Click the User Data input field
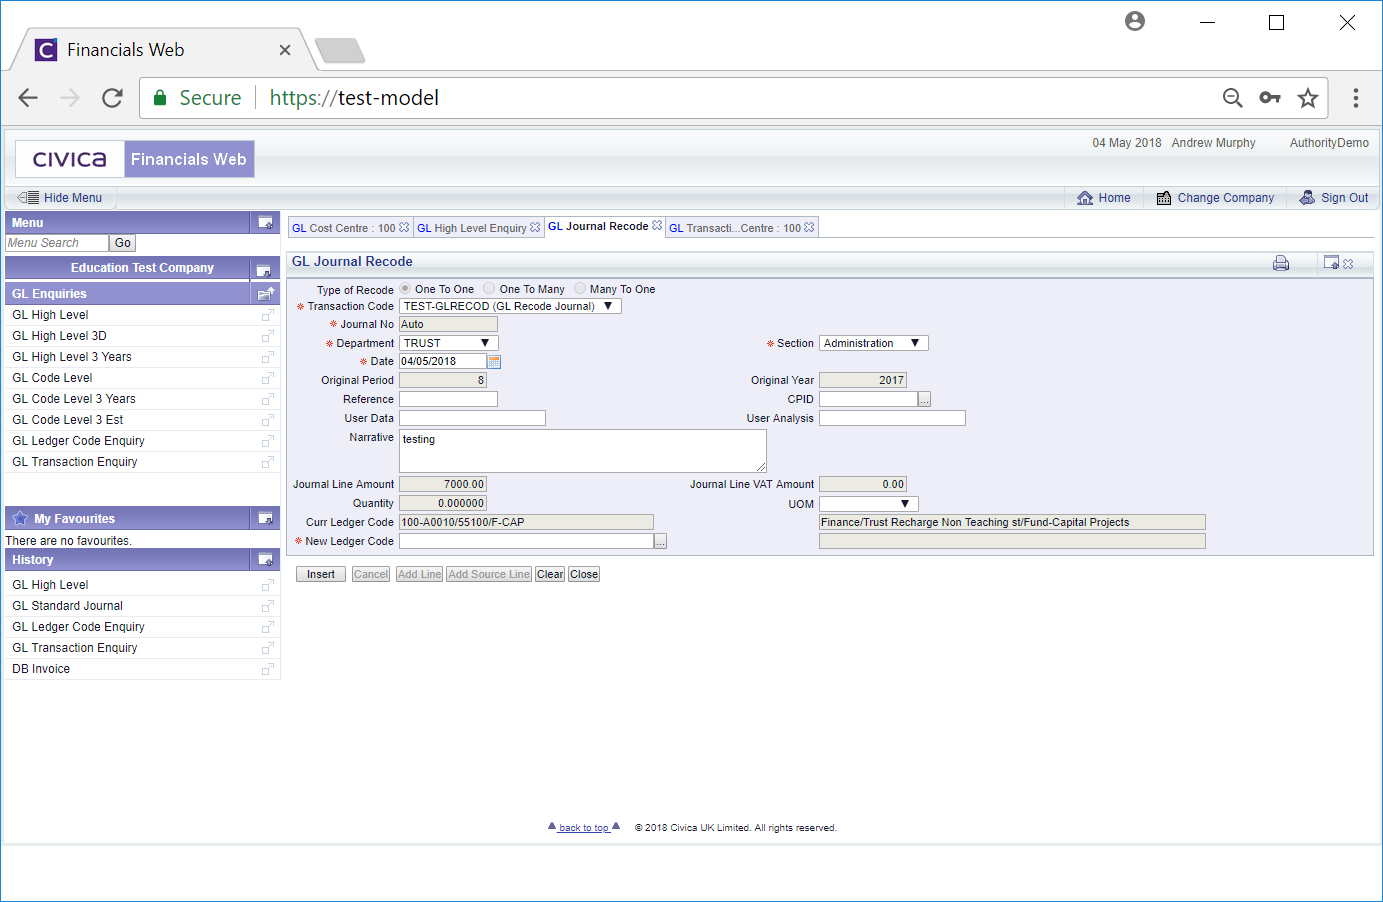Screen dimensions: 1383x902 pyautogui.click(x=472, y=418)
